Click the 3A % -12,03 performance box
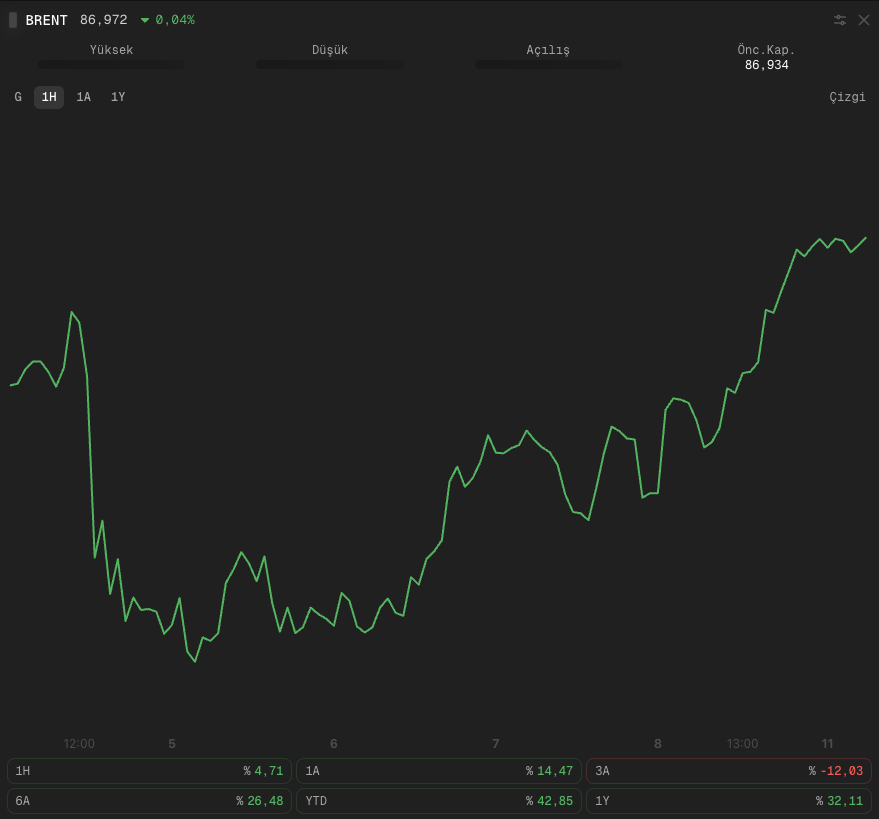 (729, 771)
